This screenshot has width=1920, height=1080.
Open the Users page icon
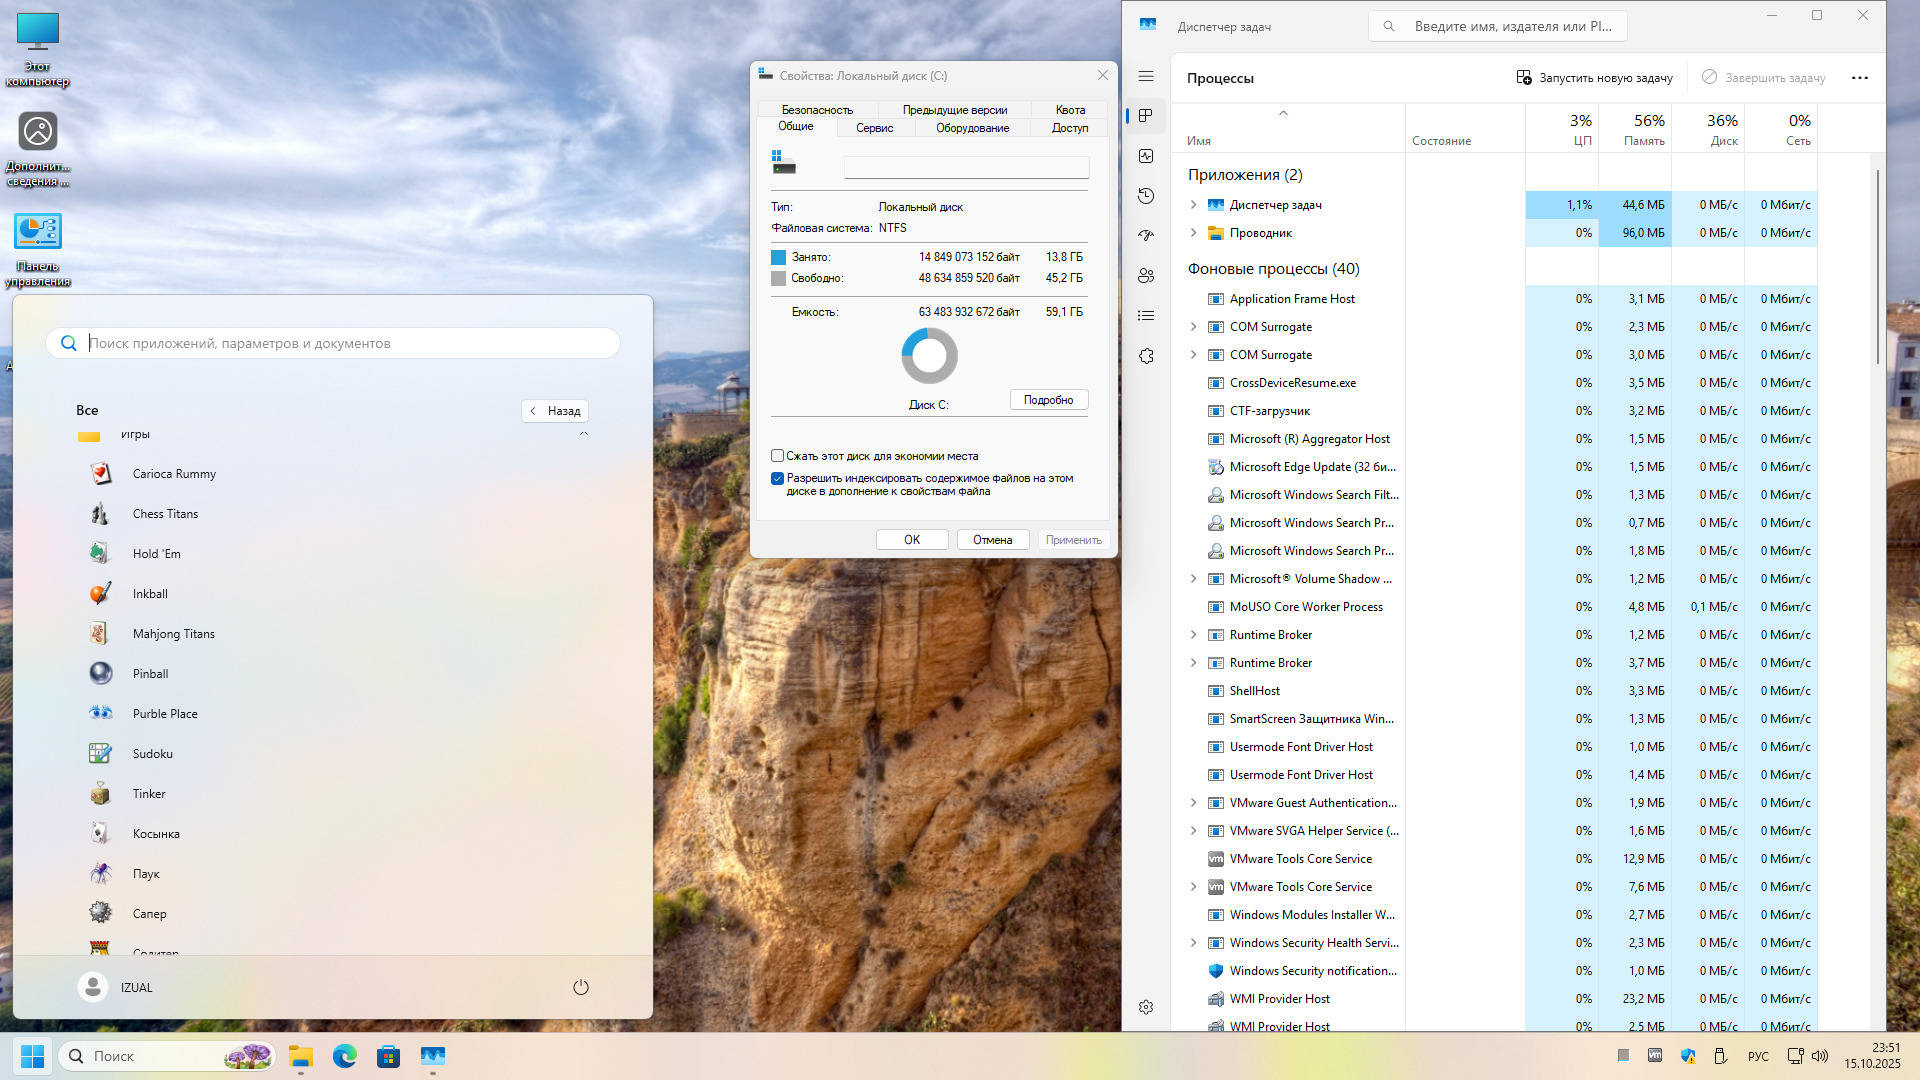pos(1146,276)
